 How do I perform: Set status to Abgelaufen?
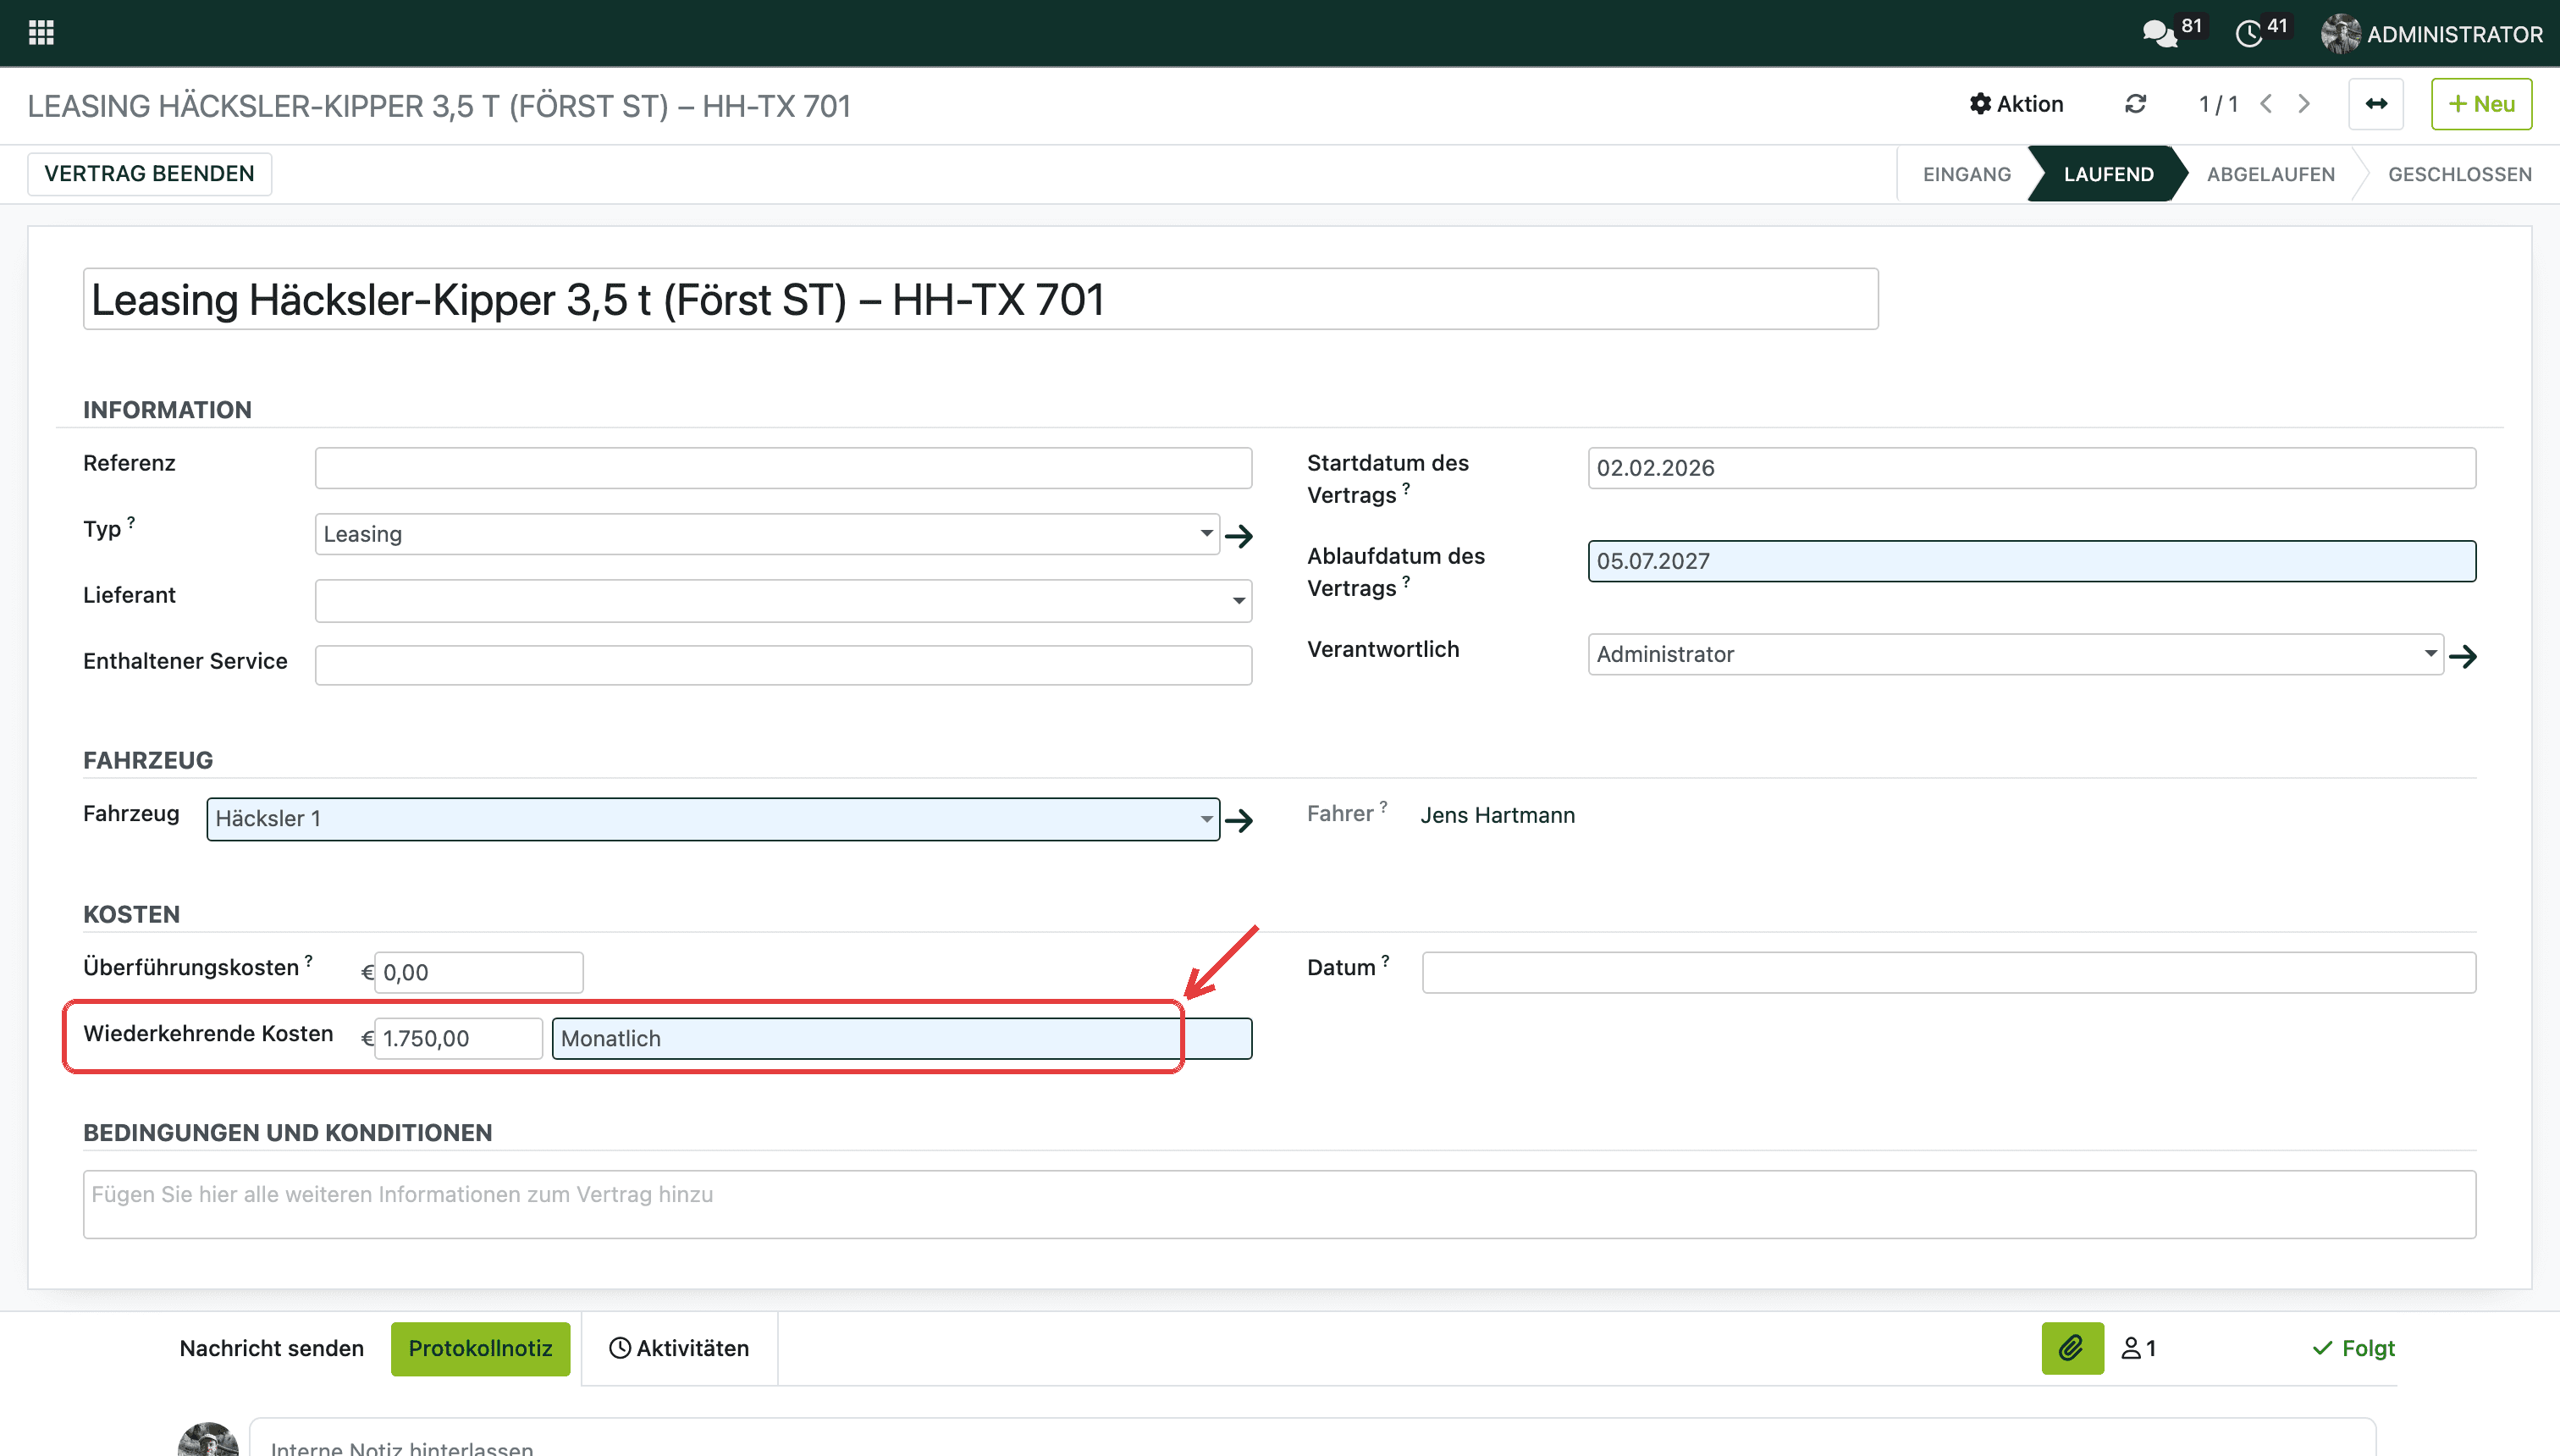[2271, 174]
